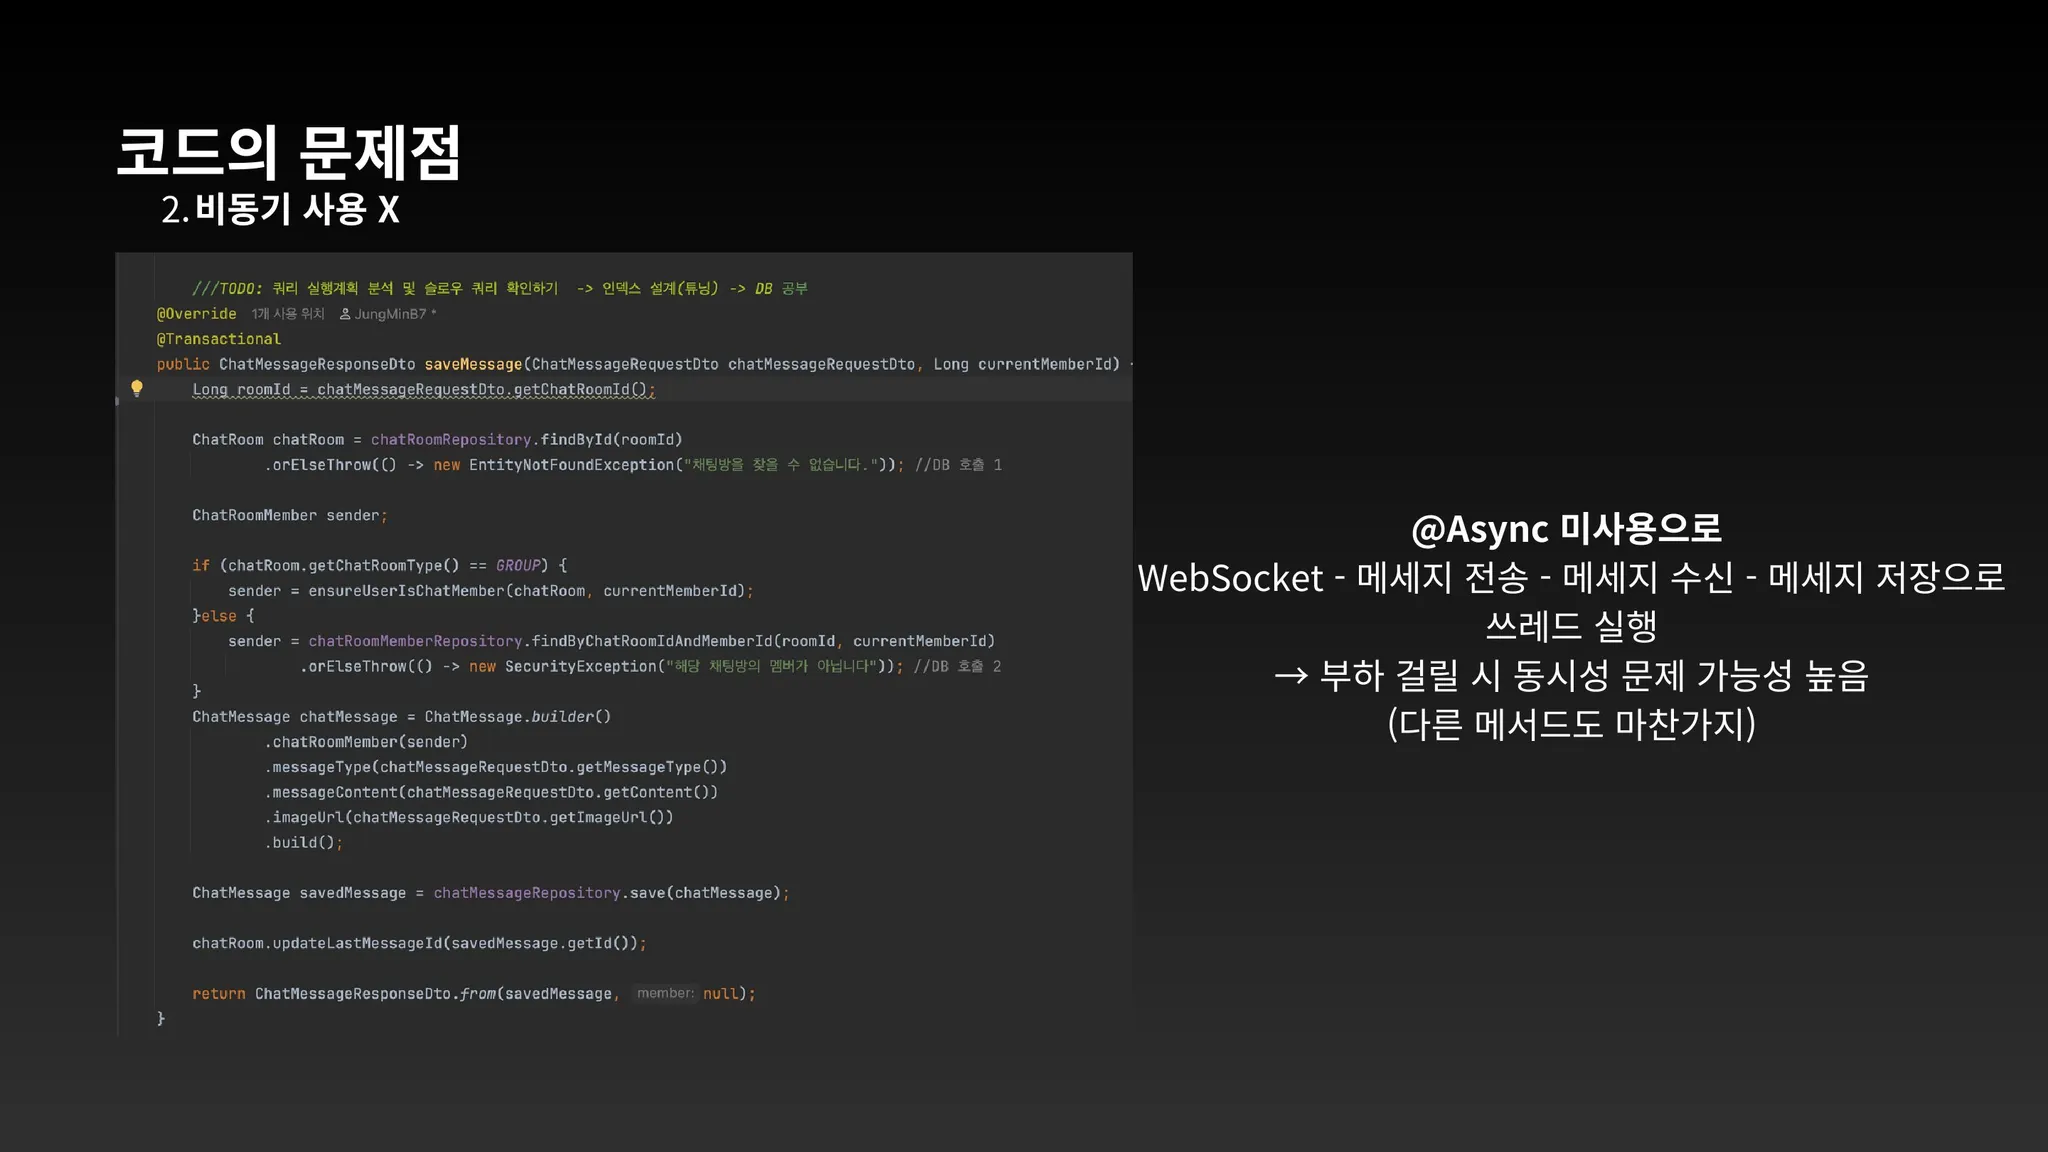Click the TODO comment line
Viewport: 2048px width, 1152px height.
coord(499,288)
